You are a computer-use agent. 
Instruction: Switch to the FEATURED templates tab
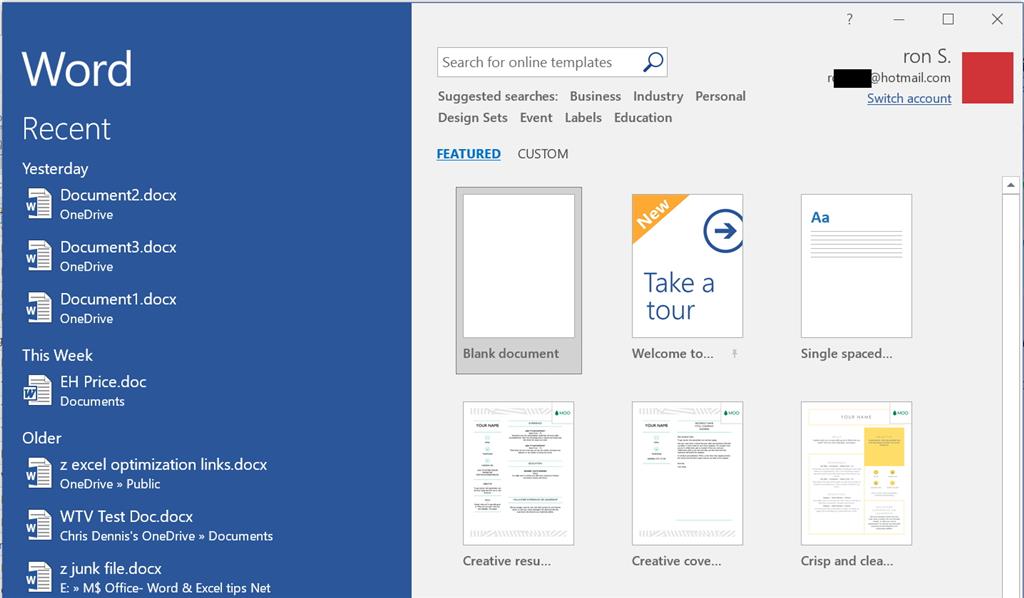[x=468, y=154]
